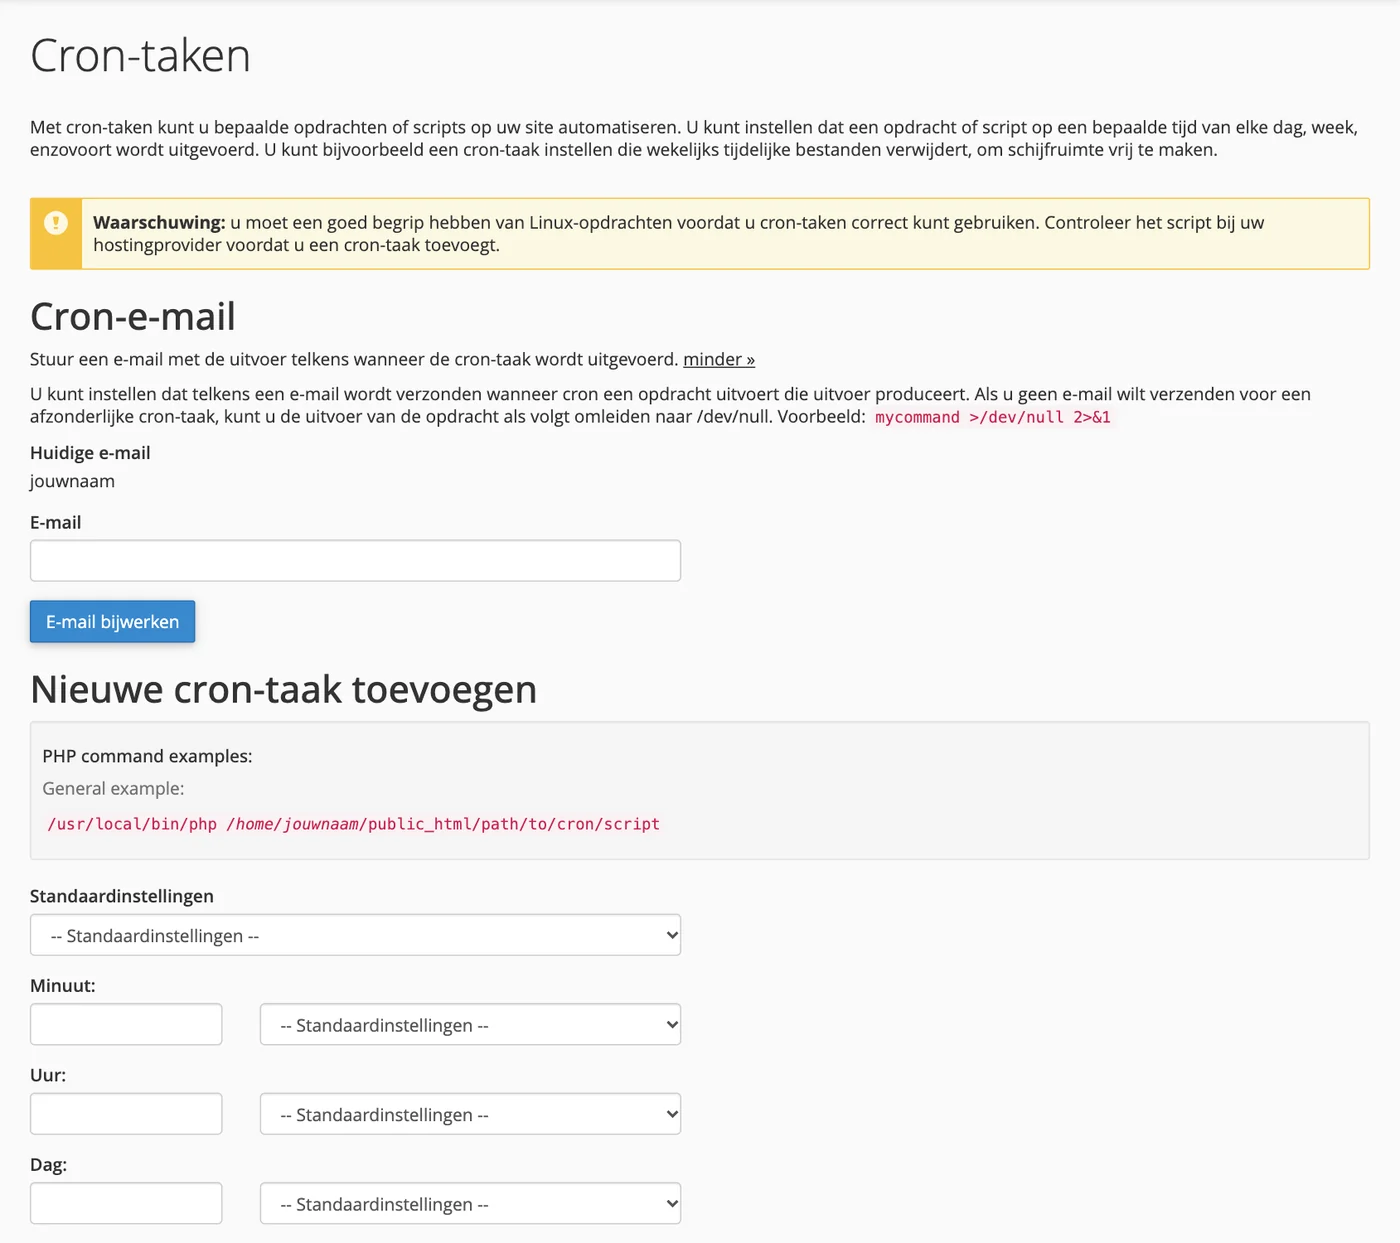Click the 'PHP command examples:' label
The image size is (1400, 1243).
coord(147,756)
